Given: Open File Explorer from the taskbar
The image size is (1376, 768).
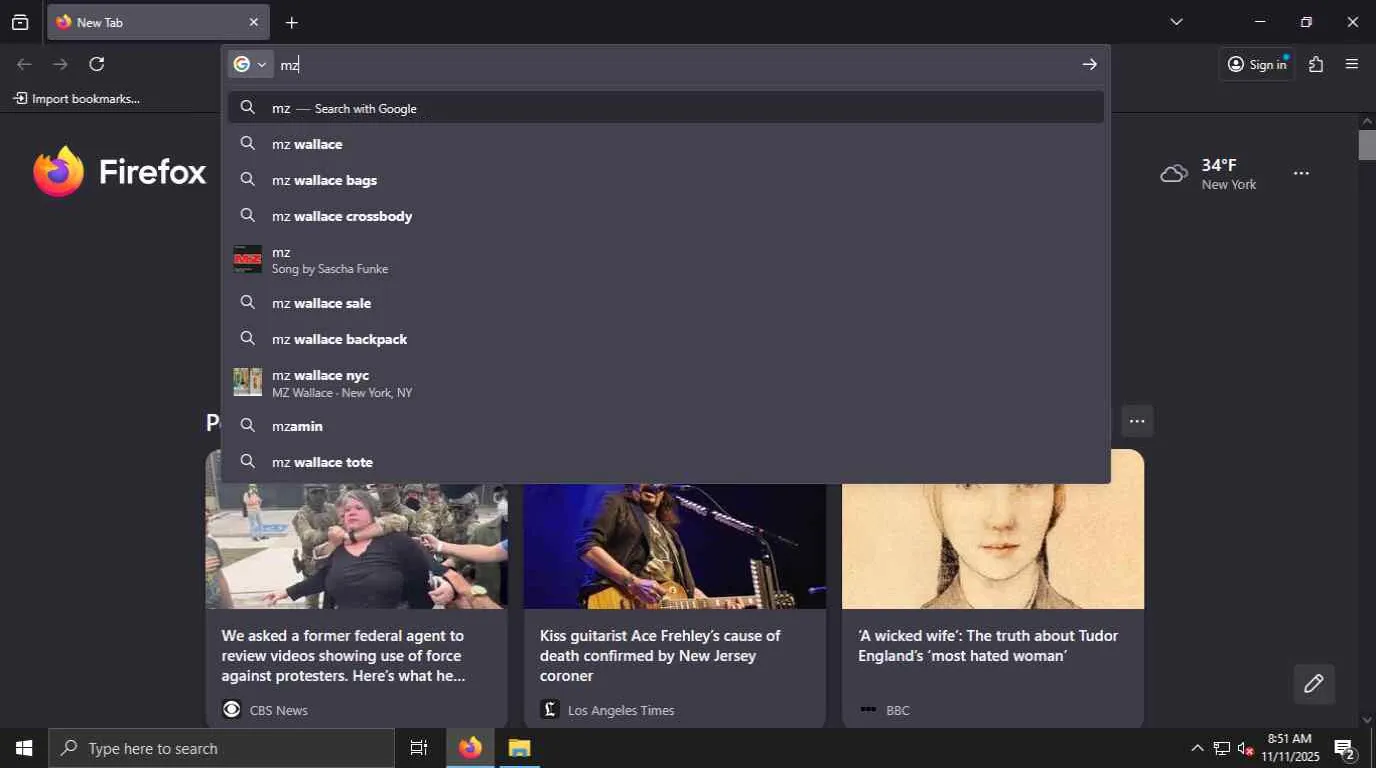Looking at the screenshot, I should 519,748.
